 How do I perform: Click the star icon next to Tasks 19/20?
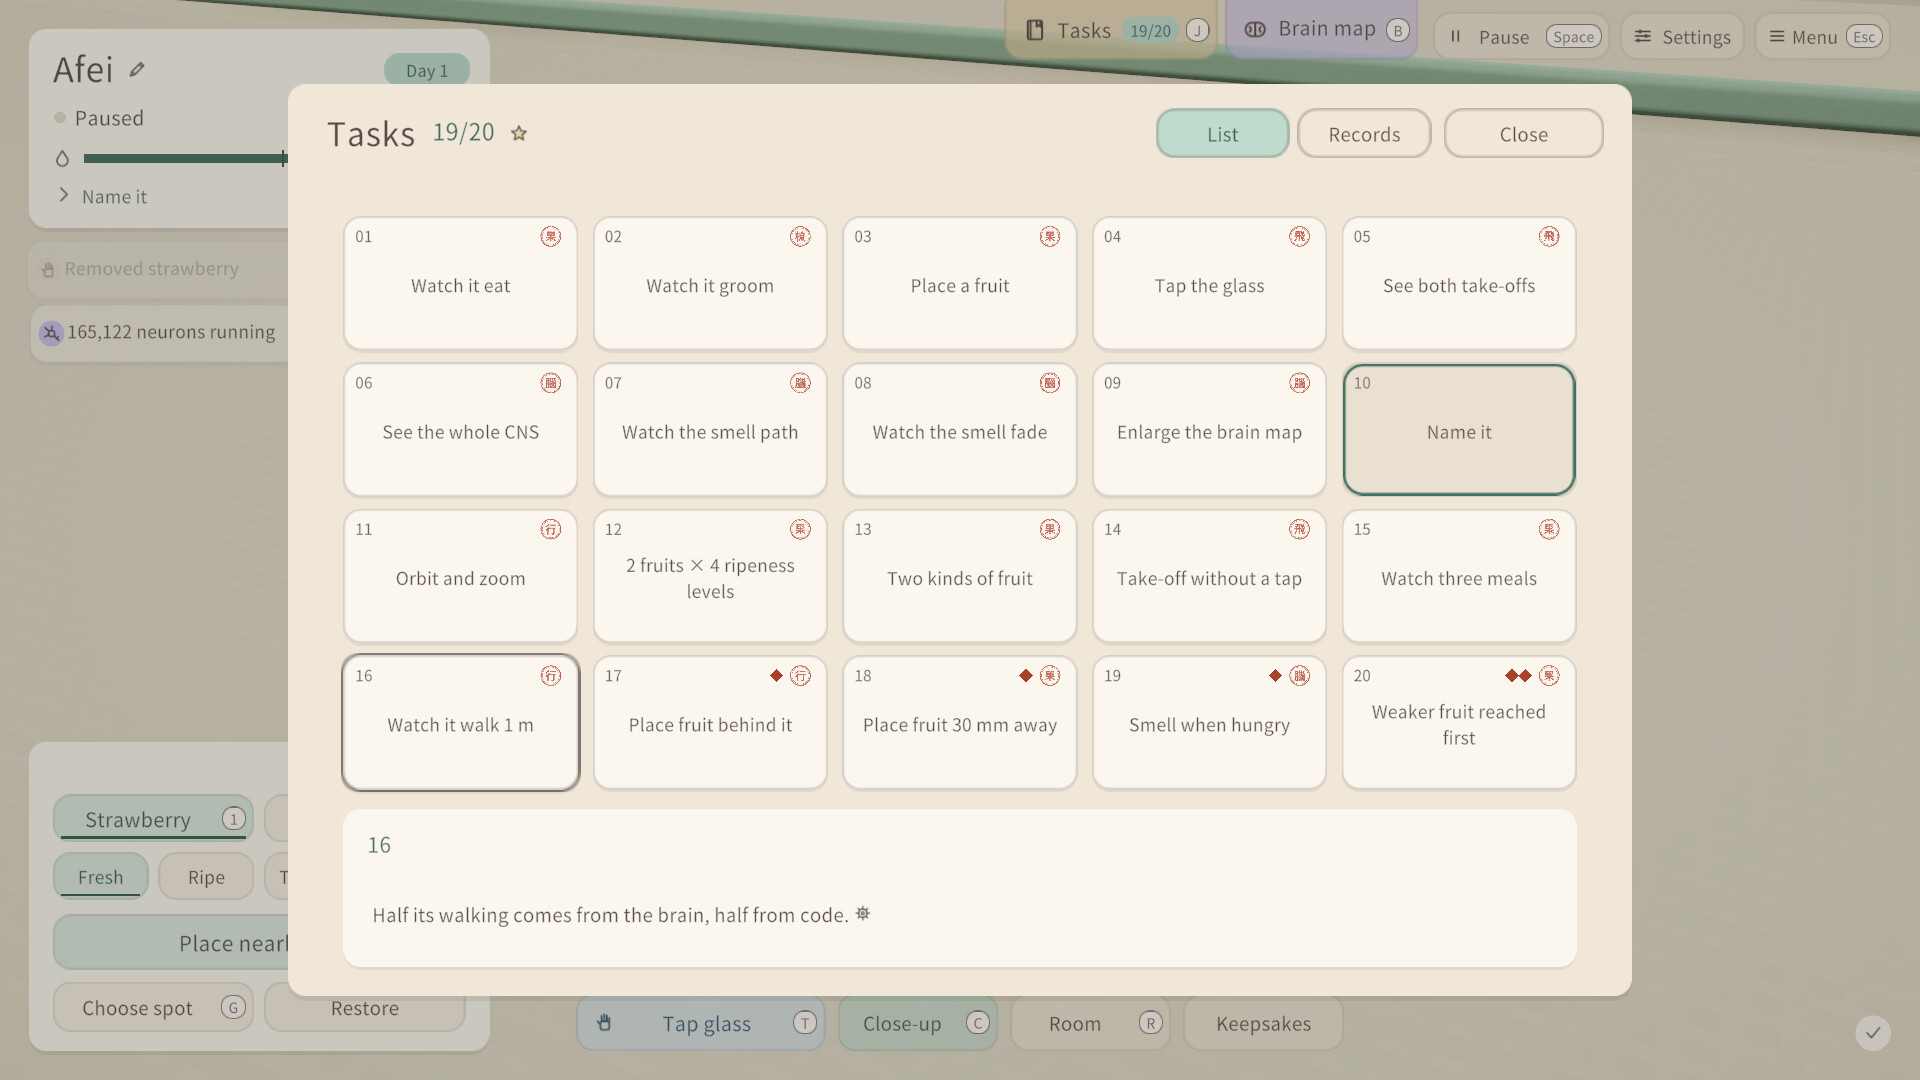click(519, 133)
